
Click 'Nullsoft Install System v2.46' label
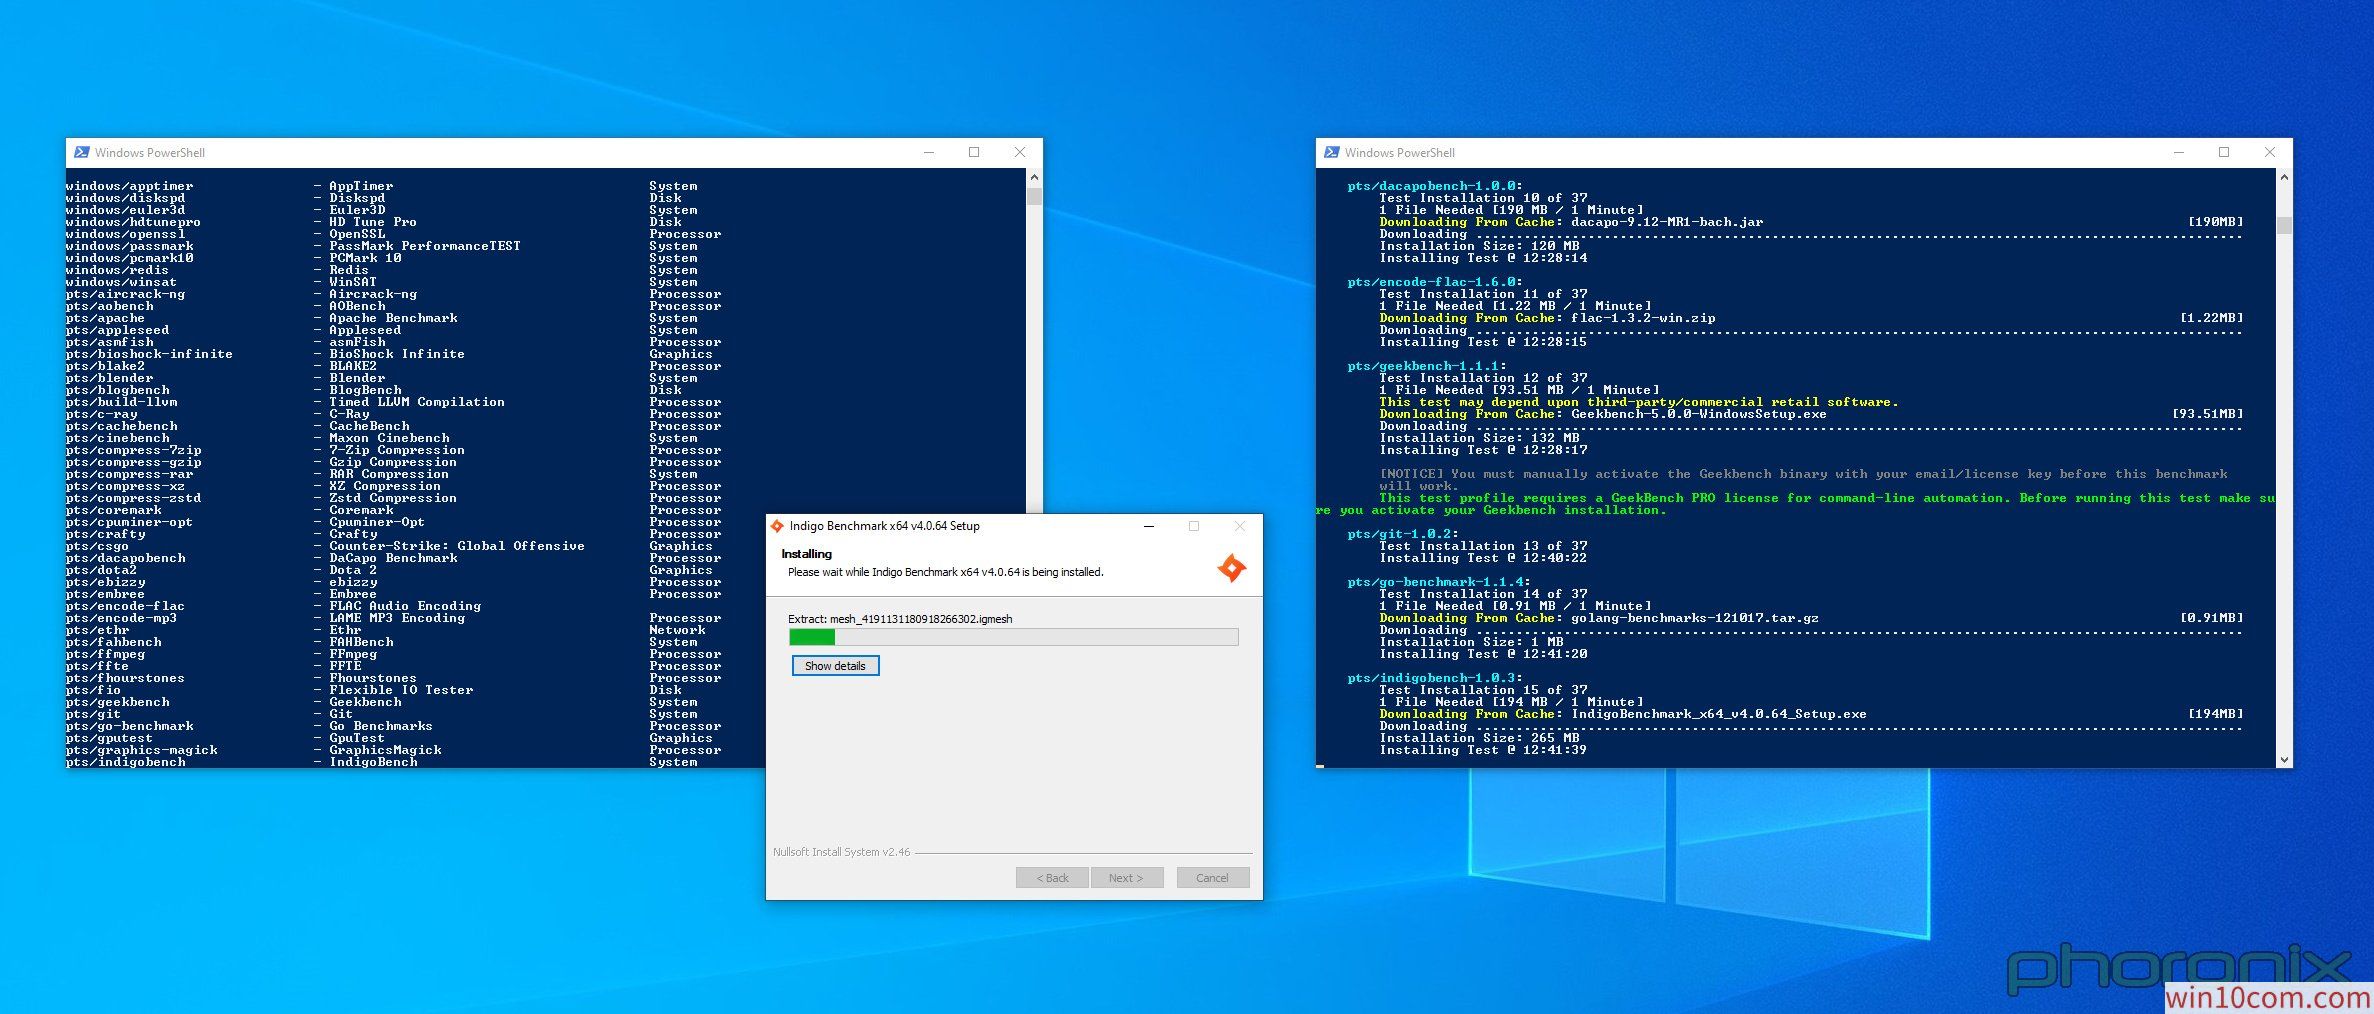click(x=841, y=852)
